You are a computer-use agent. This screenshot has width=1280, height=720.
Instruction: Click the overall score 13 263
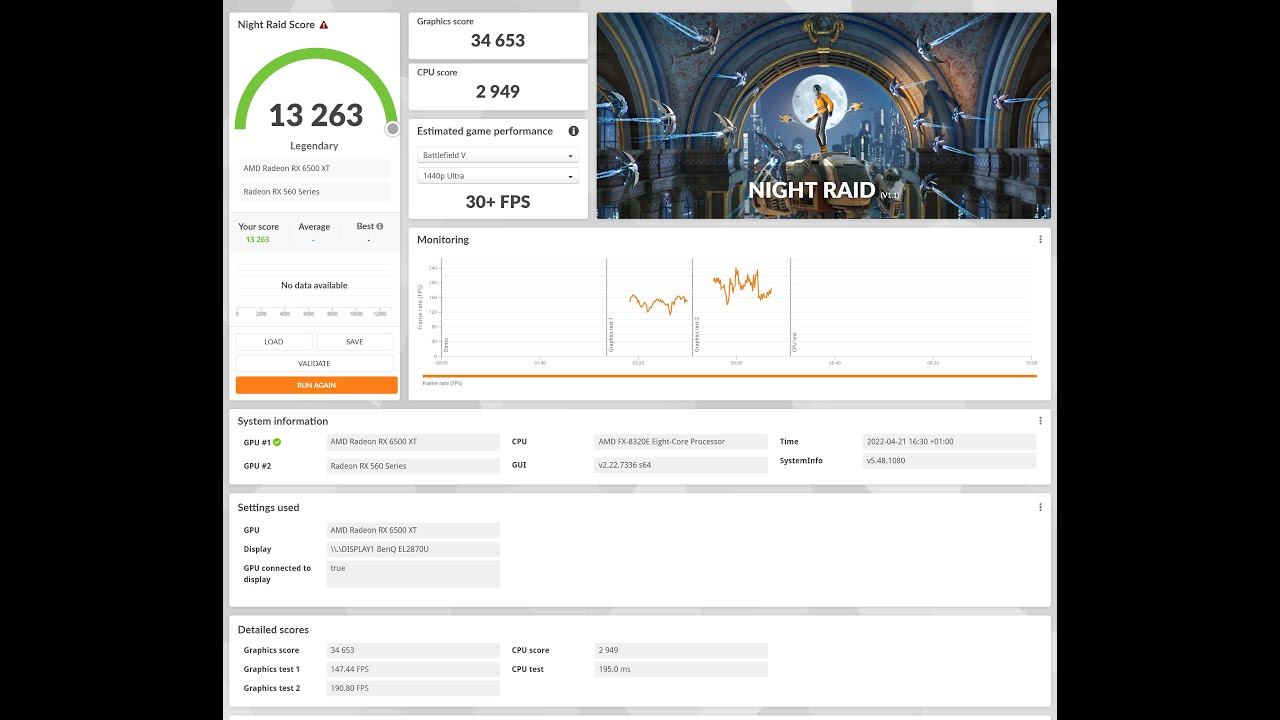coord(316,115)
